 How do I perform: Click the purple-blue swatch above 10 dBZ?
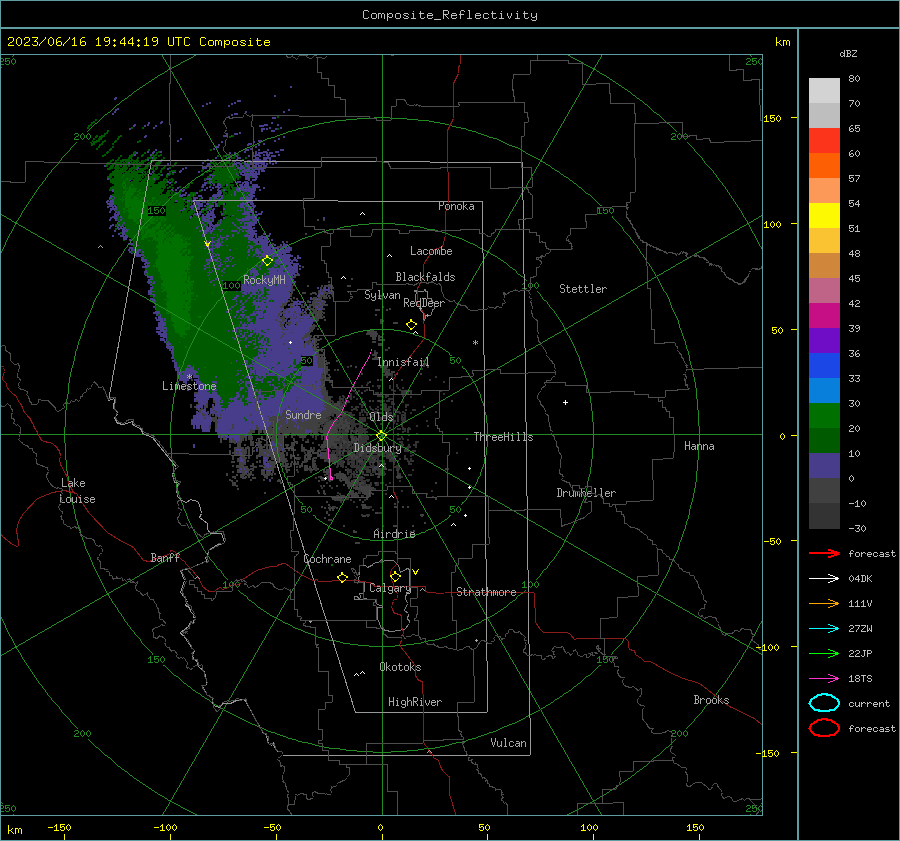[824, 466]
